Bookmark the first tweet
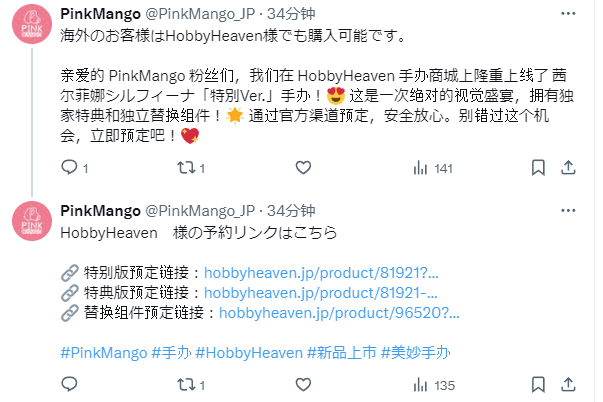Viewport: 603px width, 402px height. (538, 168)
